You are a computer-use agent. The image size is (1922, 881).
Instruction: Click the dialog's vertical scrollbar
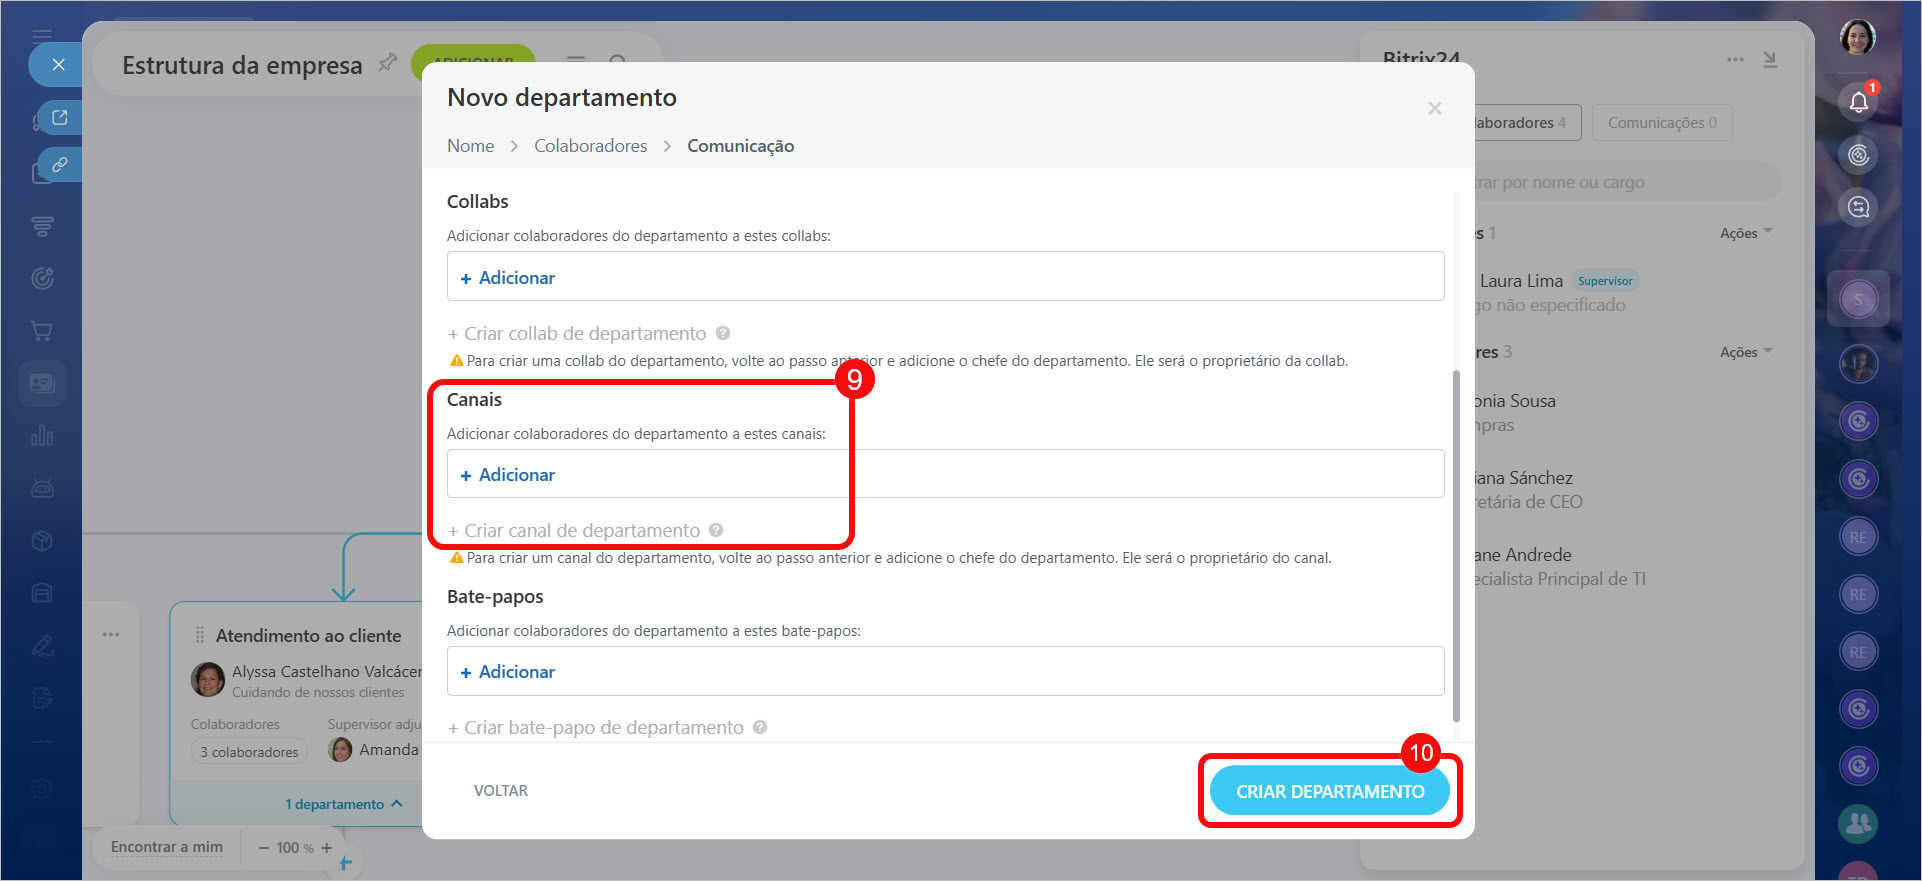[1456, 545]
